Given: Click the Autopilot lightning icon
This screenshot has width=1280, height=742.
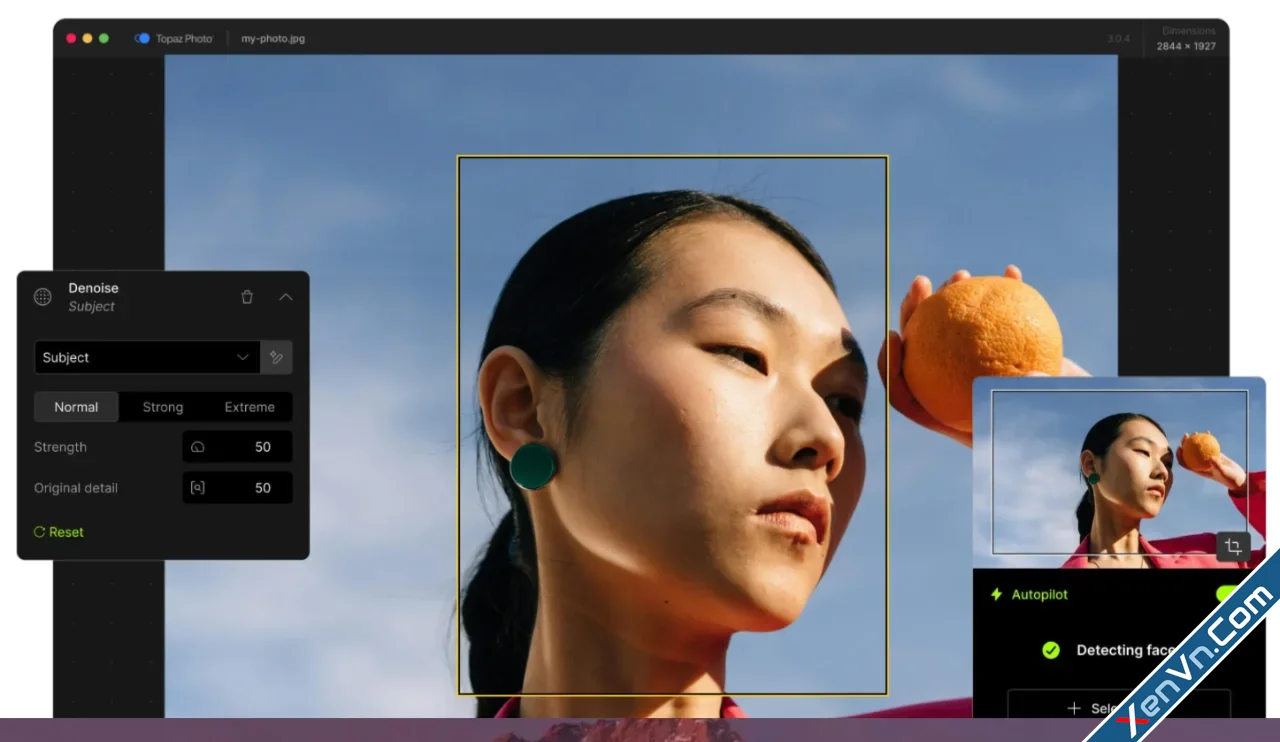Looking at the screenshot, I should point(996,594).
